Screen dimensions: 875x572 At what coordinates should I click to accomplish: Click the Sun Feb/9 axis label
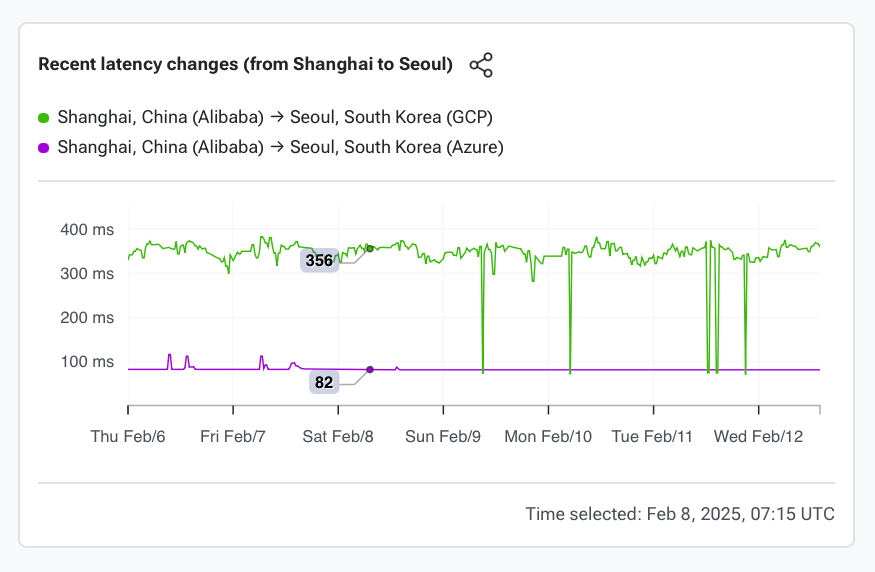(443, 437)
